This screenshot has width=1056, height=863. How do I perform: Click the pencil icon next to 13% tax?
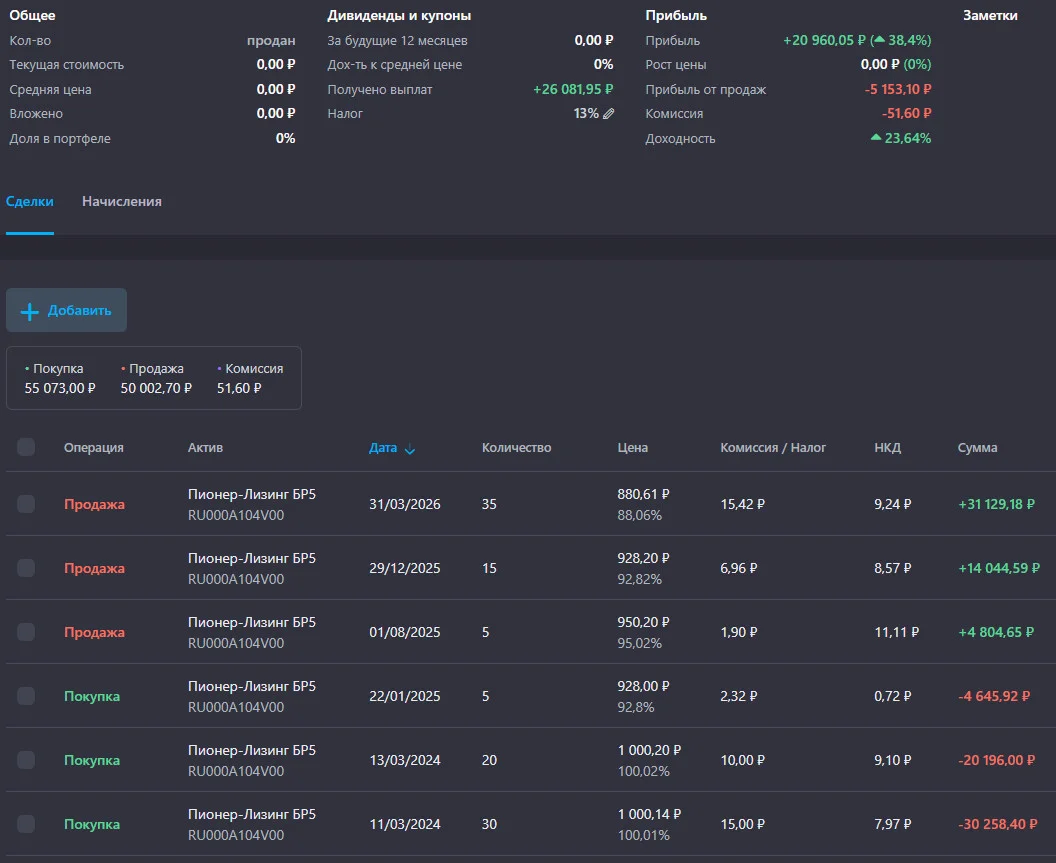point(608,114)
